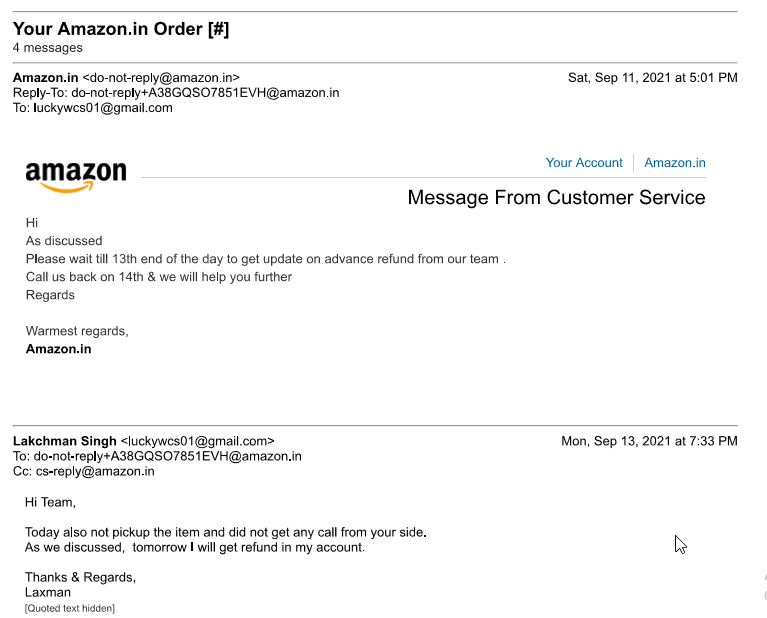Click the 4 messages count label

(x=48, y=48)
